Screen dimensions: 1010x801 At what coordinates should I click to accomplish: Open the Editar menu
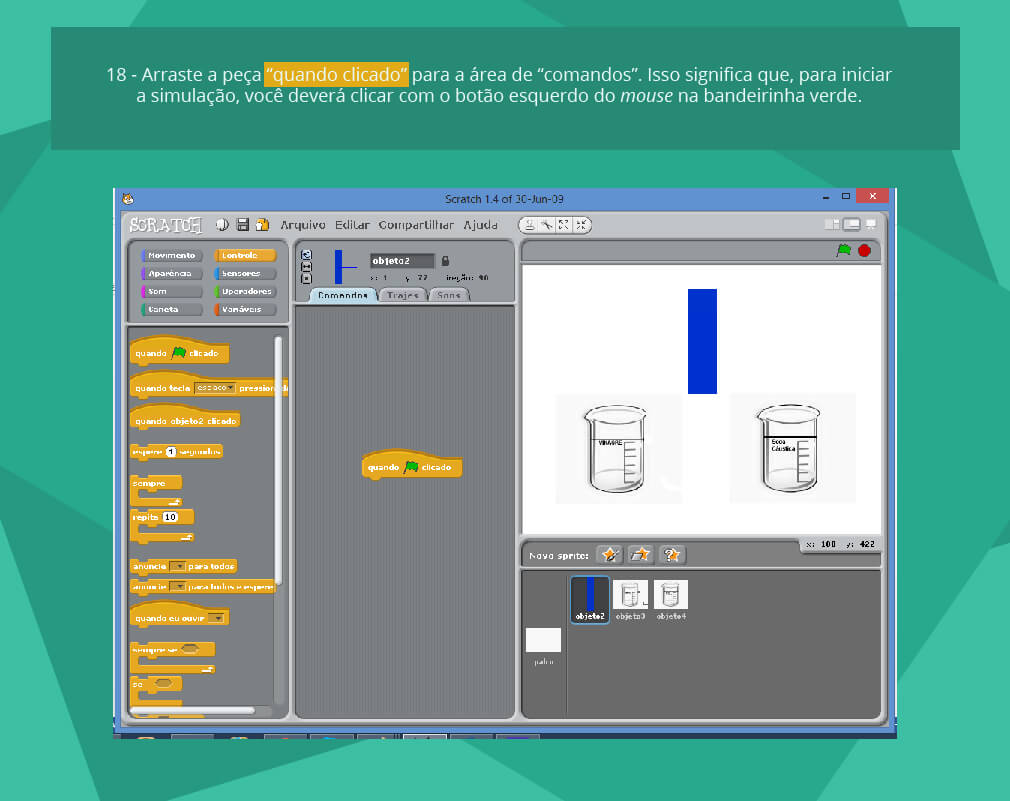352,225
